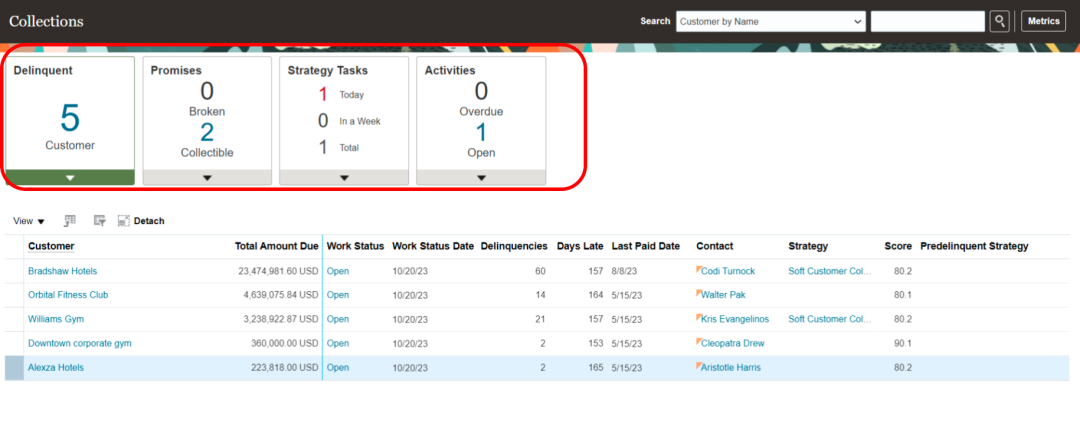1080x428 pixels.
Task: Click in the search text field
Action: tap(928, 21)
